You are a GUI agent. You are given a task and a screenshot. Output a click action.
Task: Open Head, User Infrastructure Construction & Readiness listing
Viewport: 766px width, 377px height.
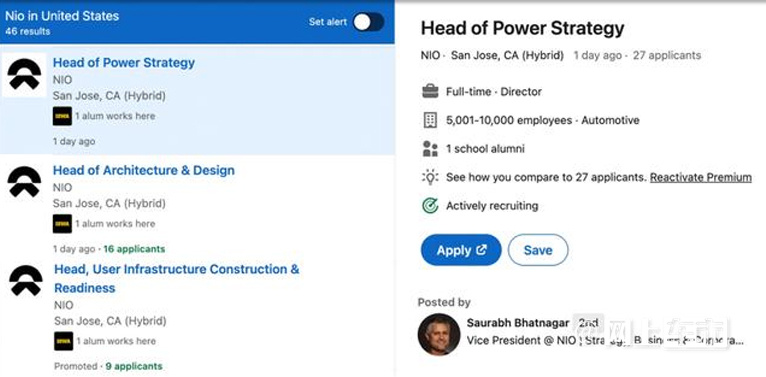(x=176, y=278)
